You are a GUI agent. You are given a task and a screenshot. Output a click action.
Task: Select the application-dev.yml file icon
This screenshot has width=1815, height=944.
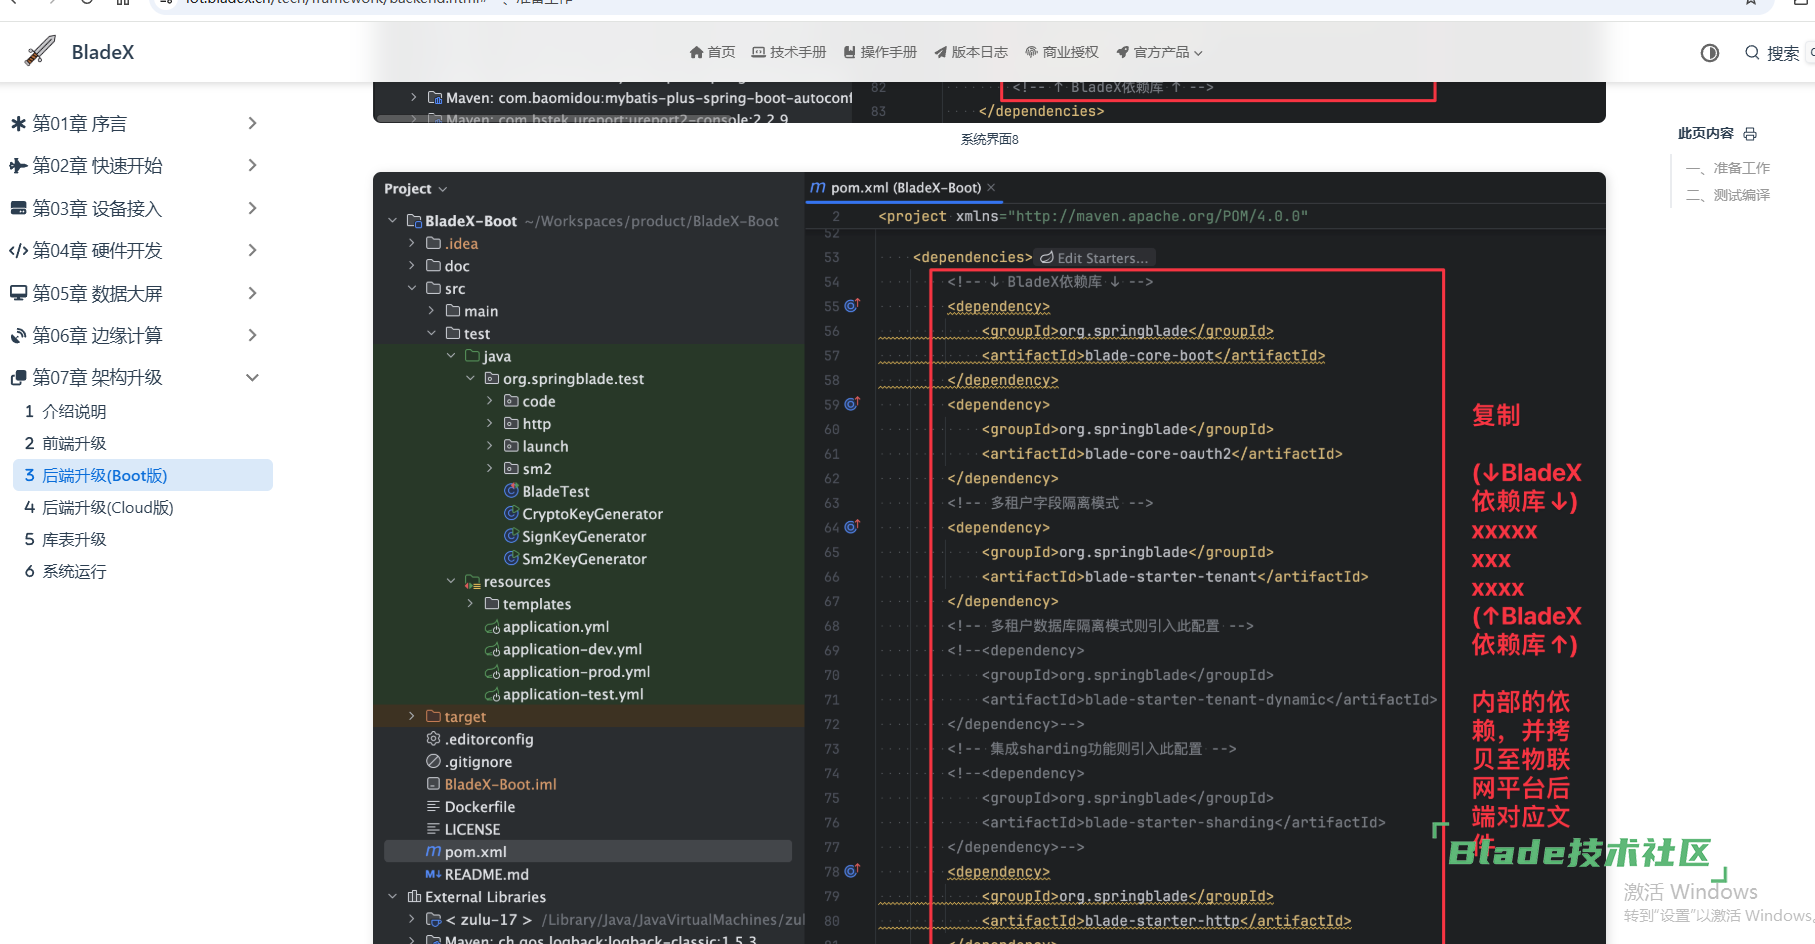pyautogui.click(x=492, y=649)
